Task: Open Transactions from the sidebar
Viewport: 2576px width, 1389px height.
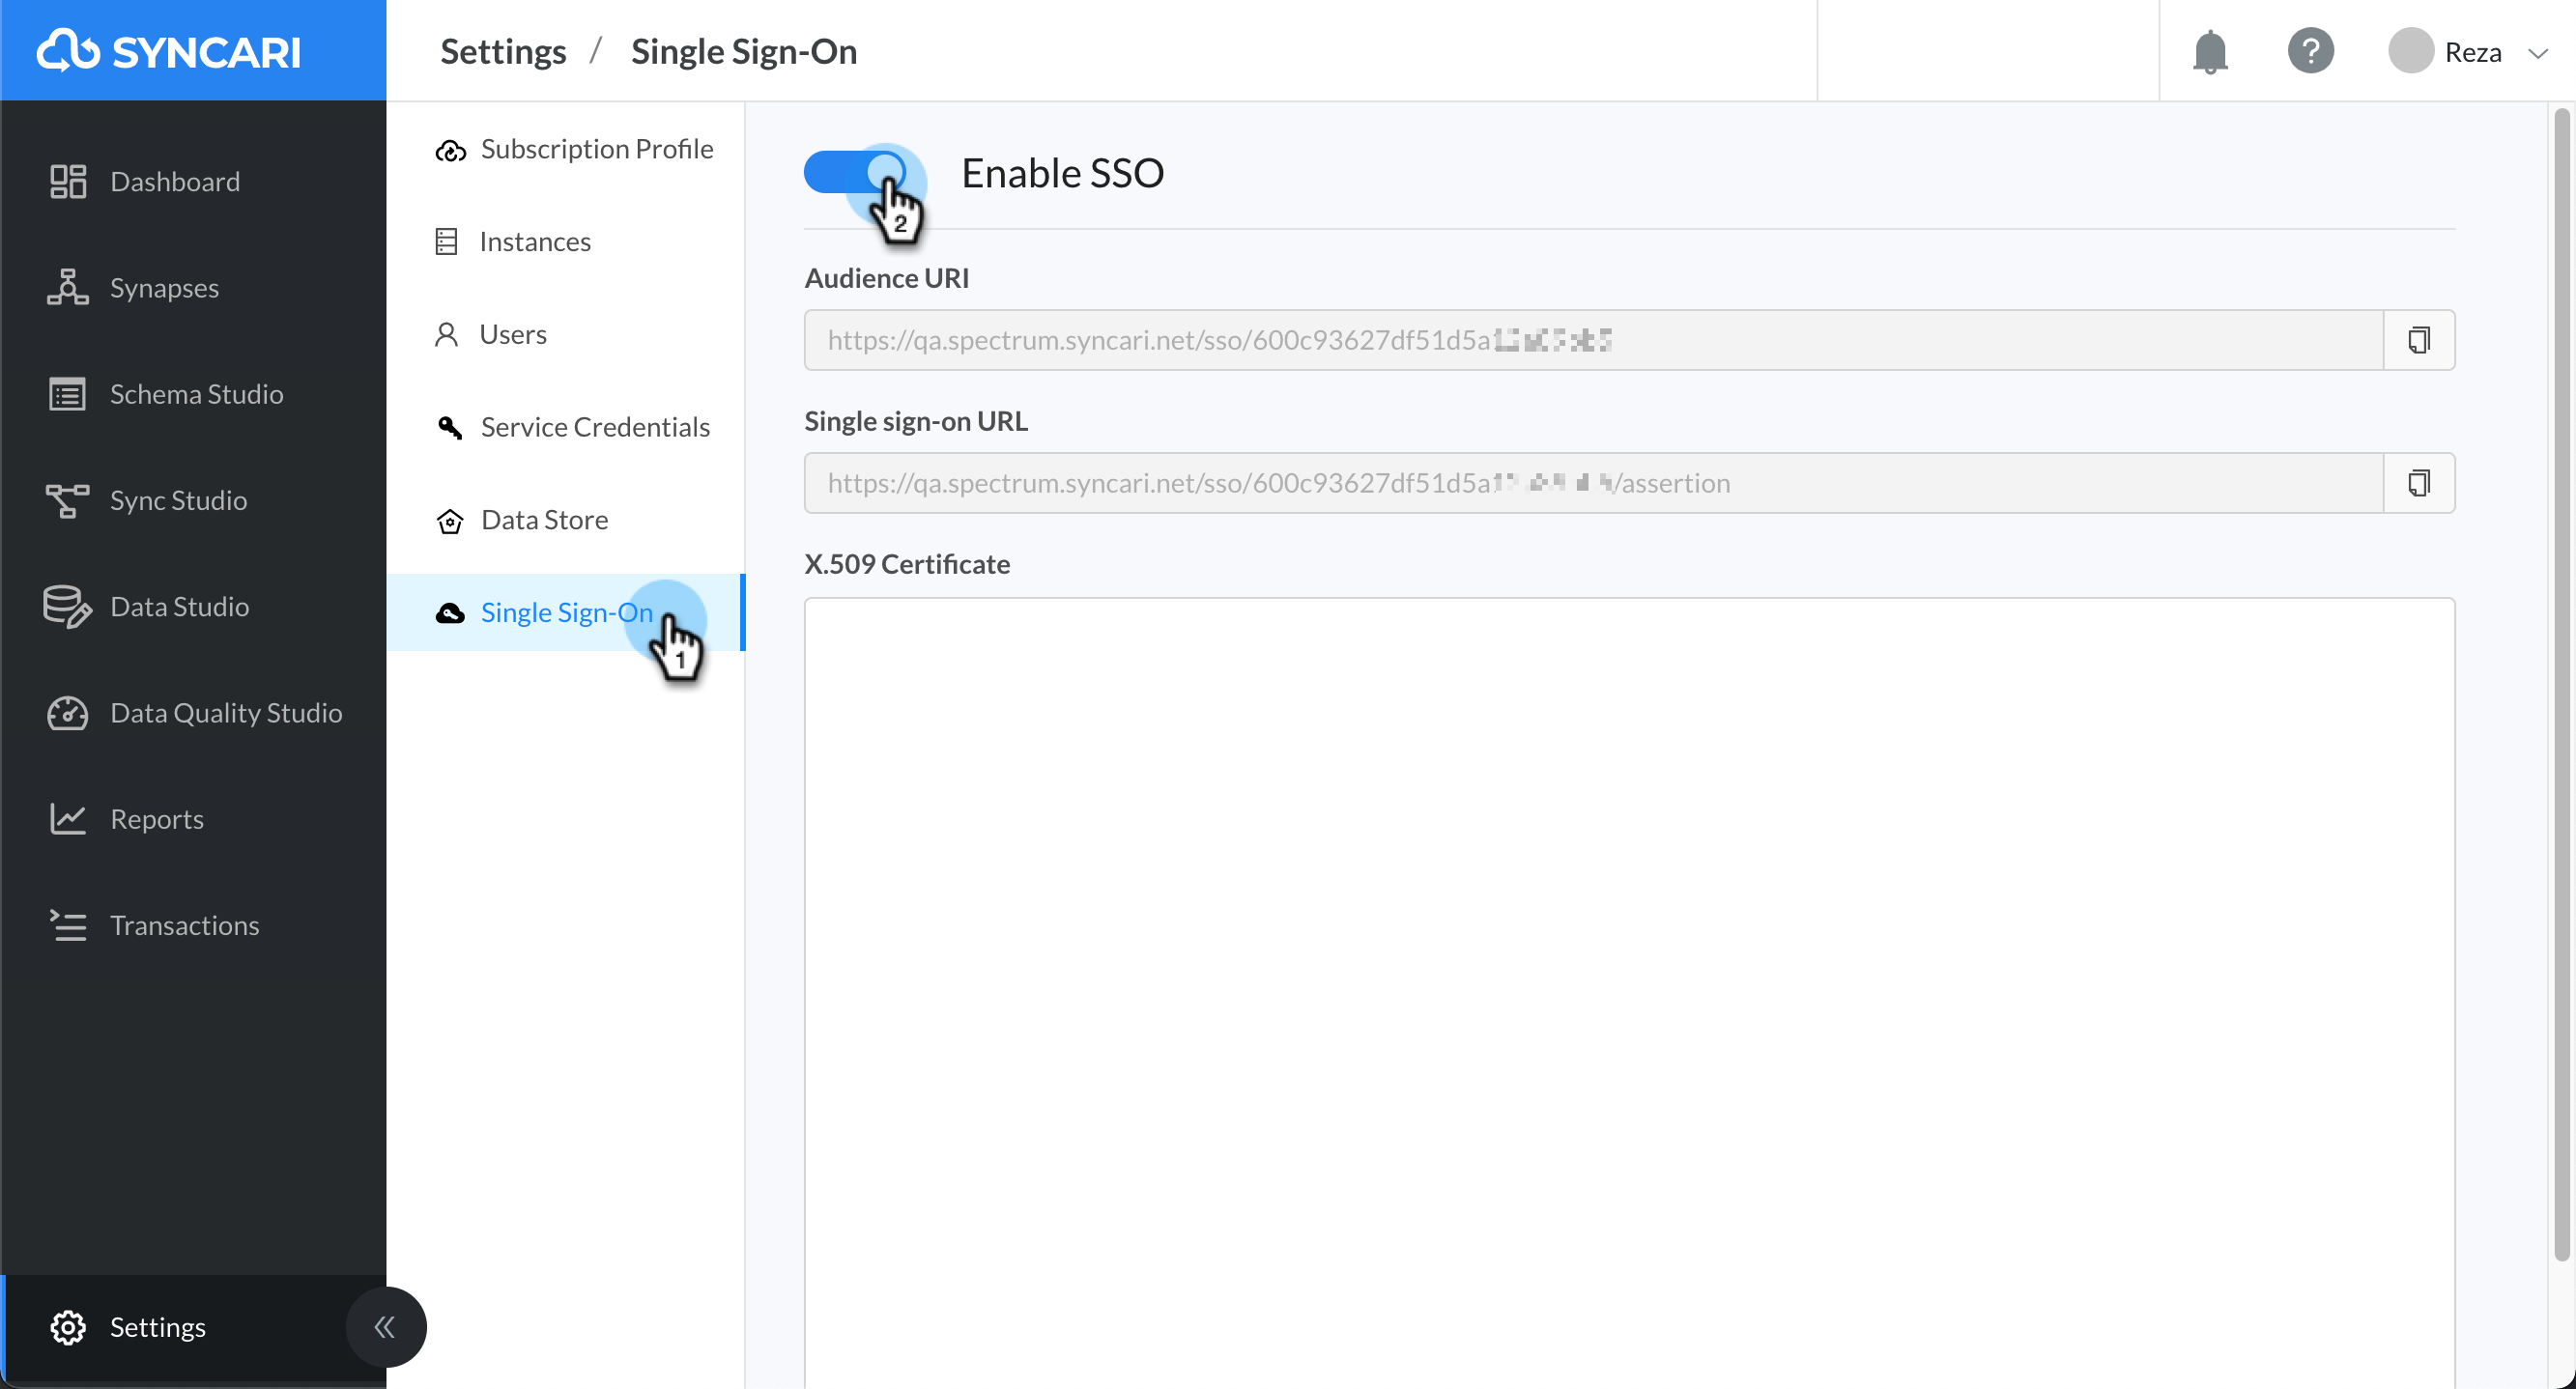Action: click(184, 925)
